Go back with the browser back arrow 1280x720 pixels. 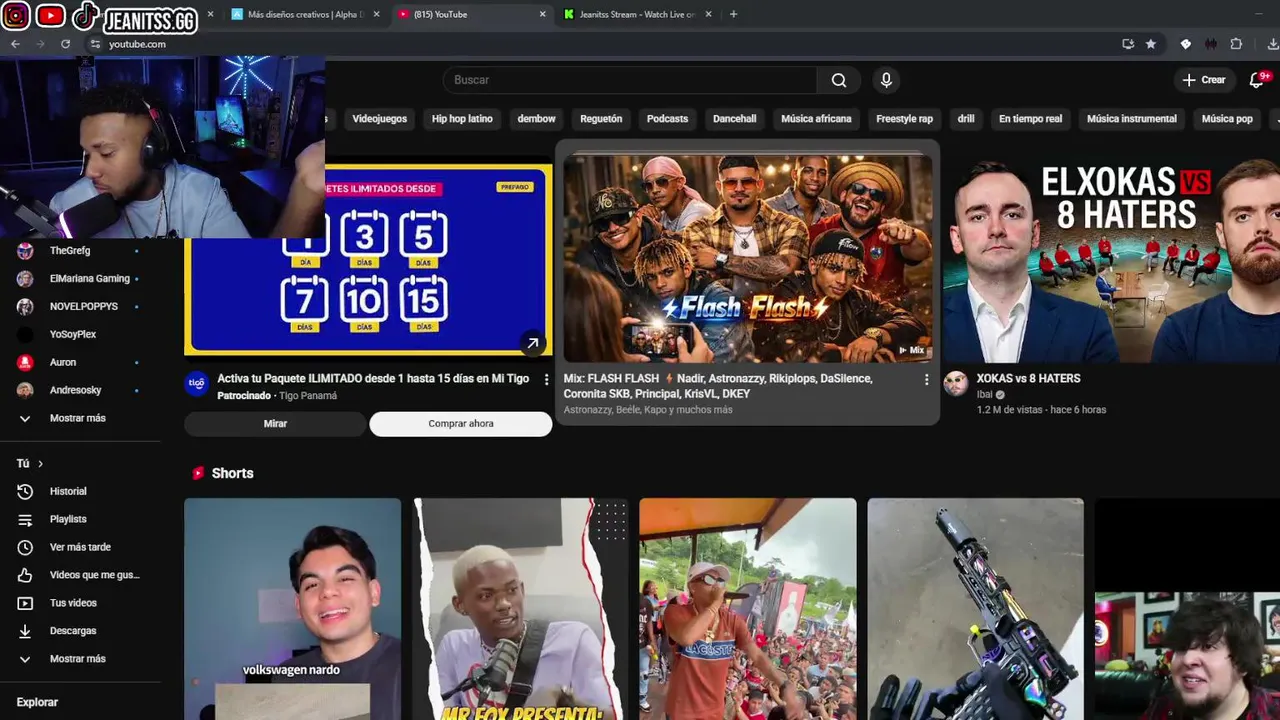click(x=15, y=44)
